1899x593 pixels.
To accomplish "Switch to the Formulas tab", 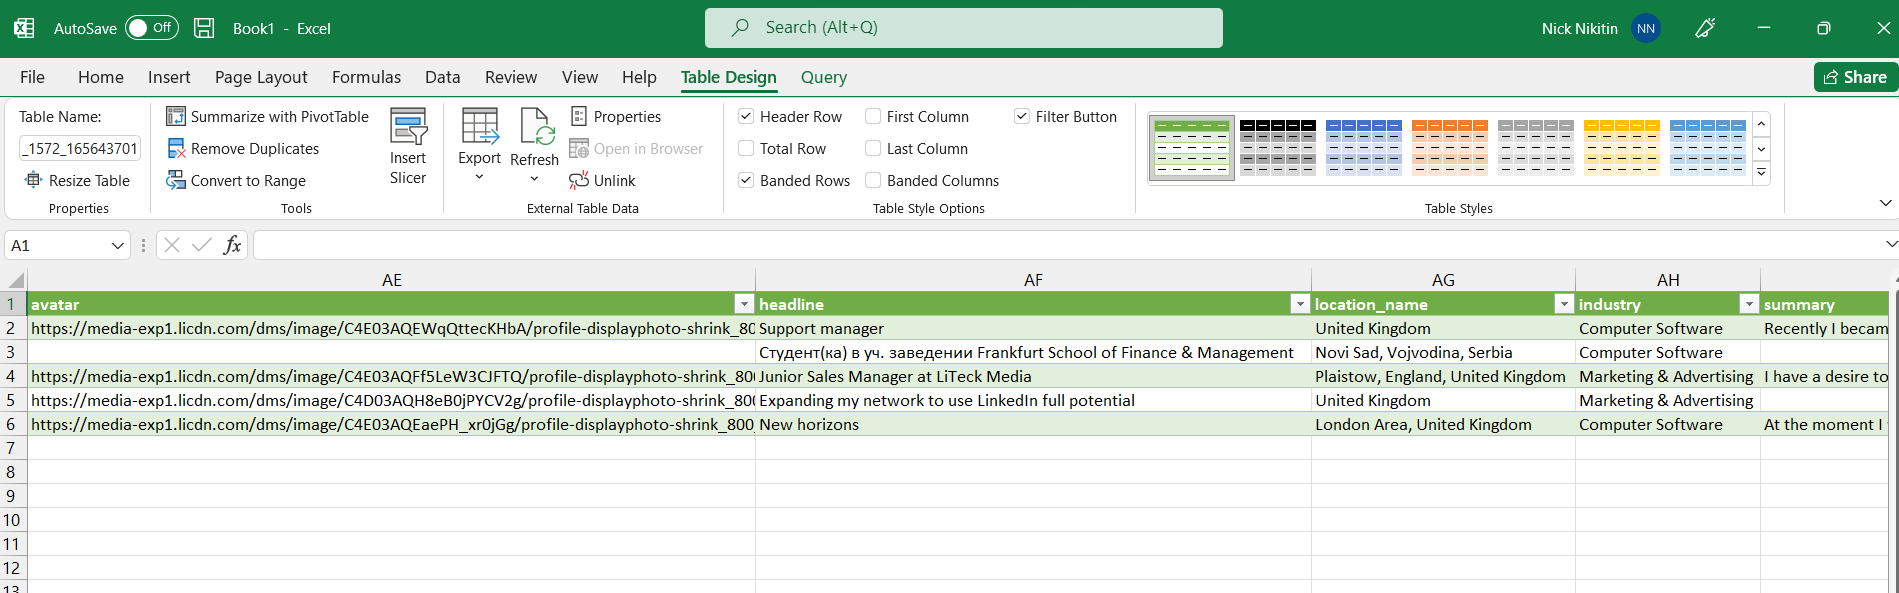I will [x=366, y=77].
